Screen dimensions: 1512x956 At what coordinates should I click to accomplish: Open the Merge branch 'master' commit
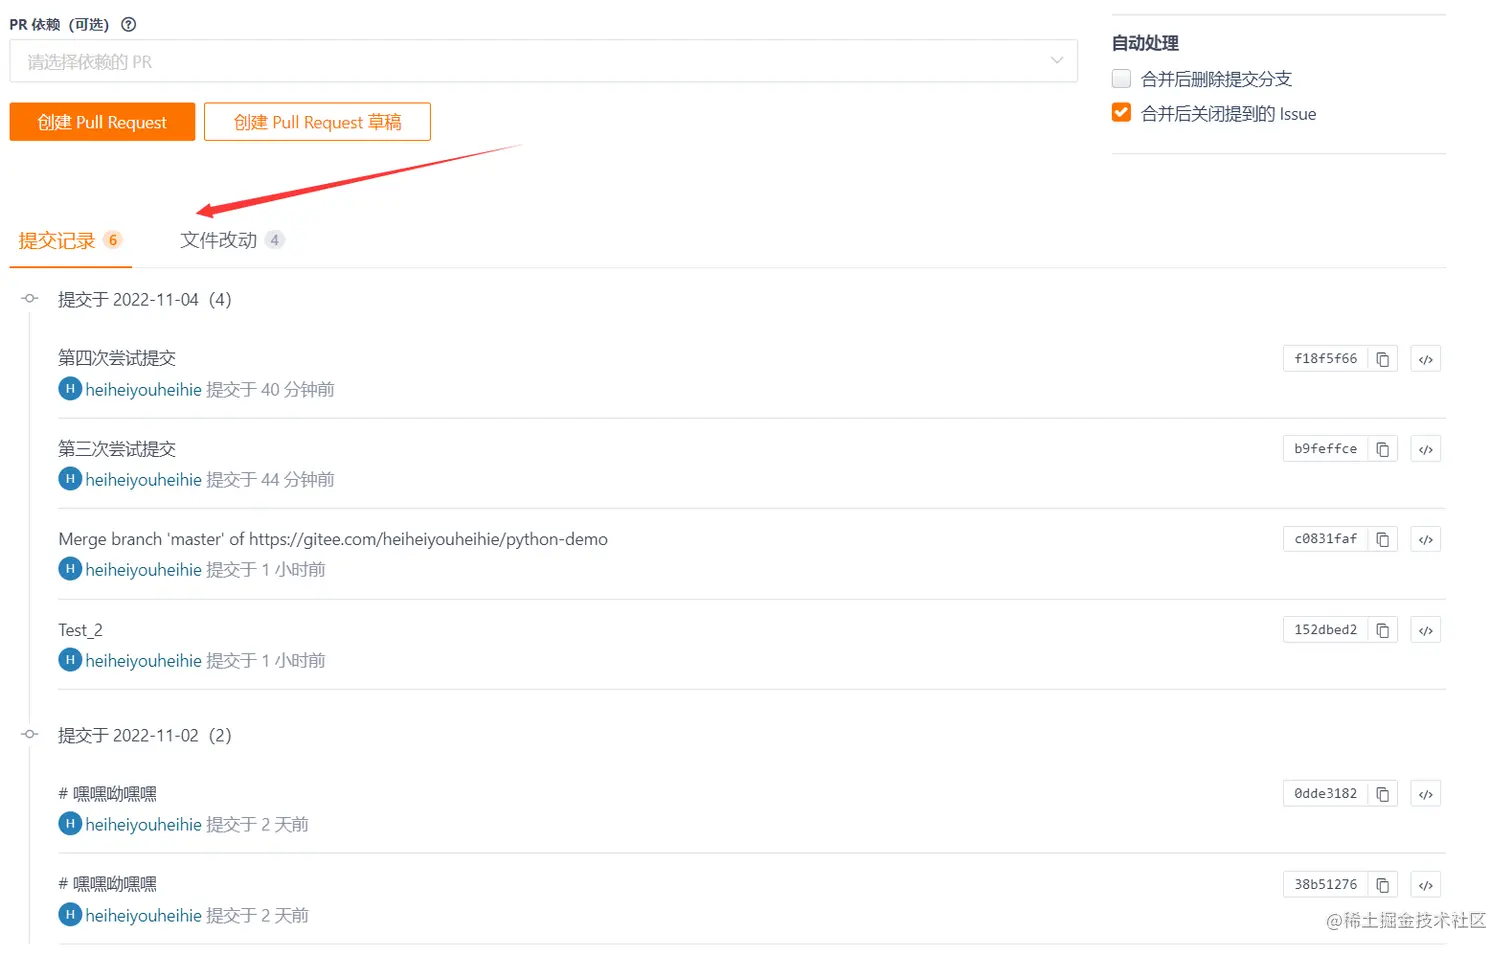coord(333,539)
